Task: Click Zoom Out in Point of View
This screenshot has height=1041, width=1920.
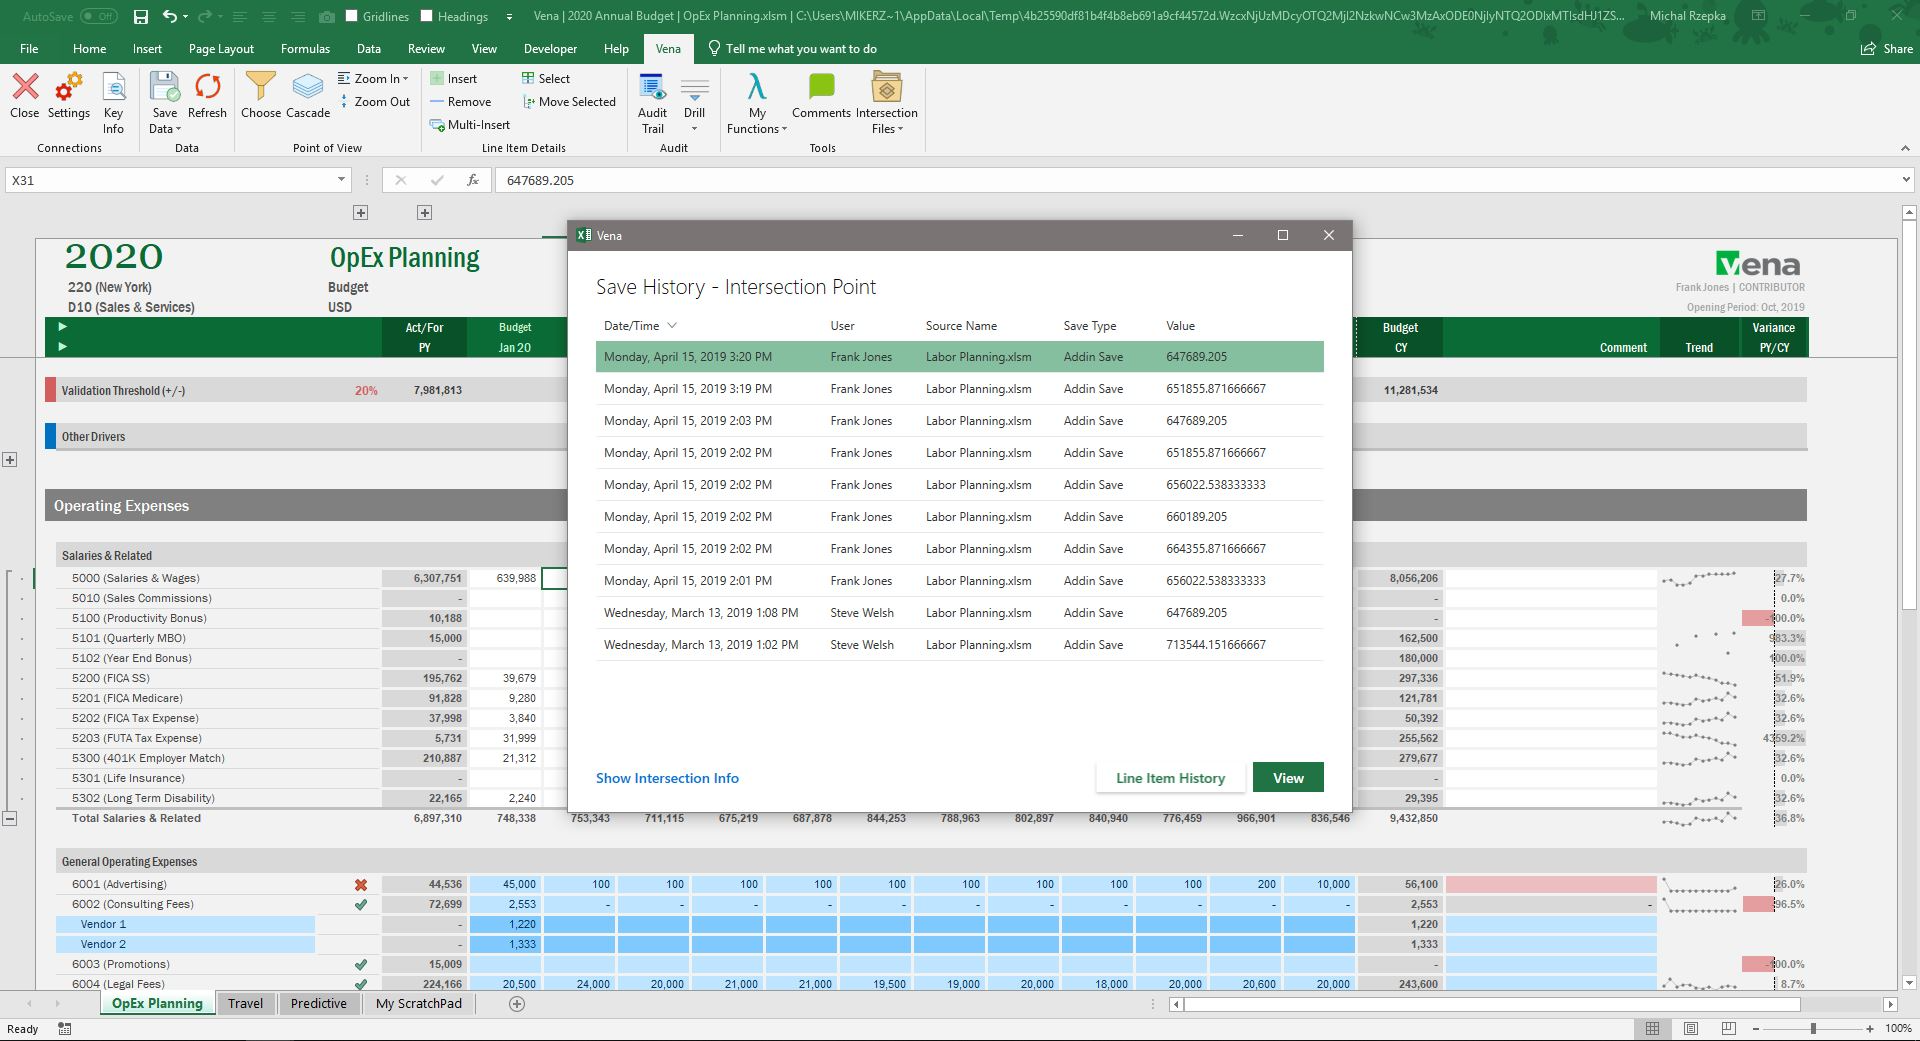Action: coord(374,101)
